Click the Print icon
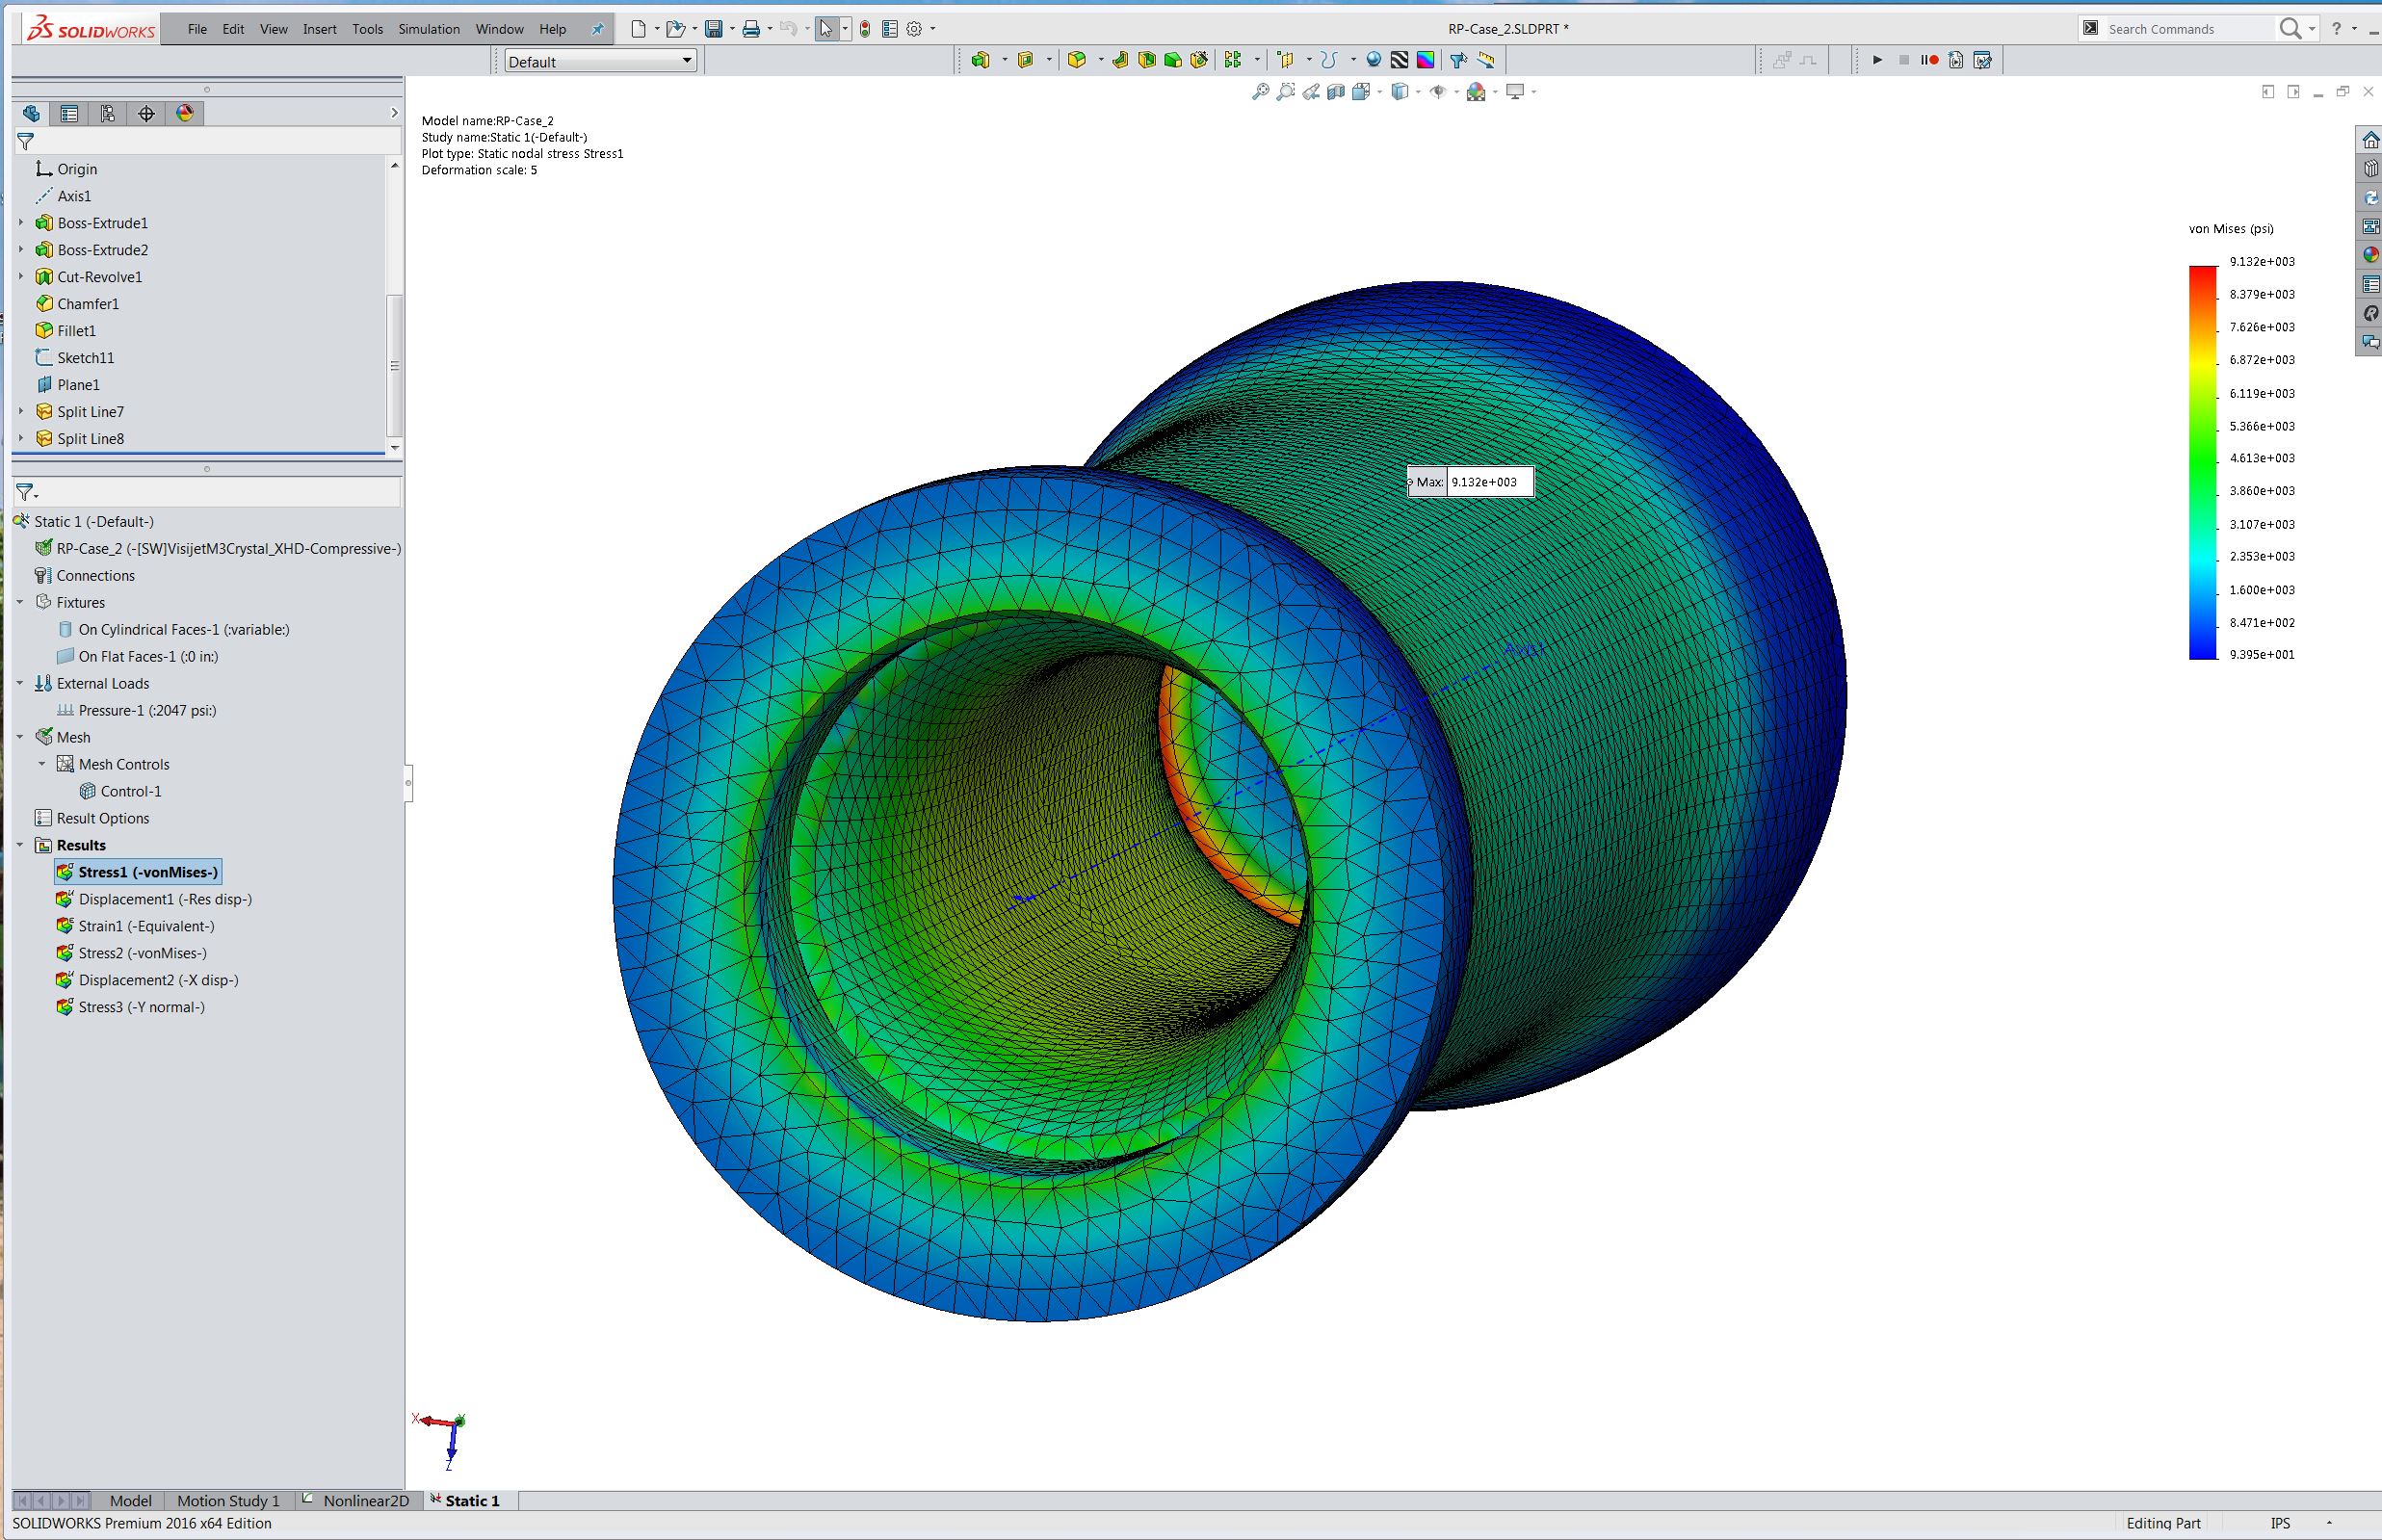 751,29
